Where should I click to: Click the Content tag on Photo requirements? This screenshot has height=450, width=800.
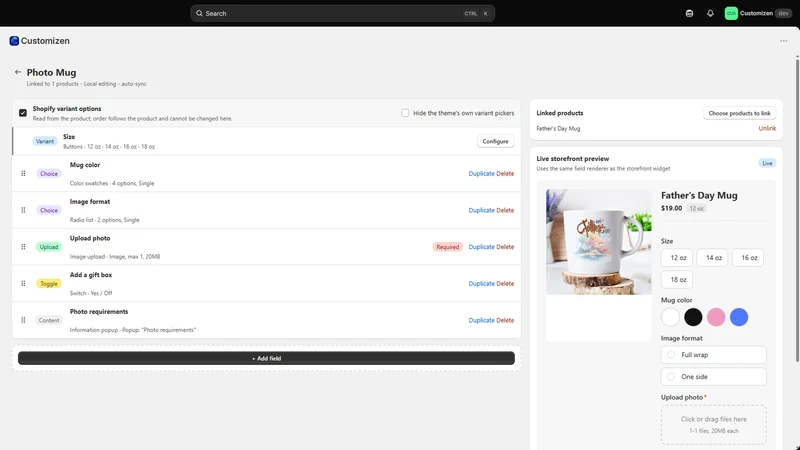[x=49, y=320]
